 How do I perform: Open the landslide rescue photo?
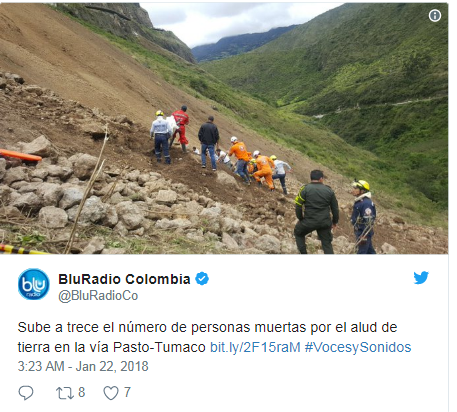pos(224,128)
